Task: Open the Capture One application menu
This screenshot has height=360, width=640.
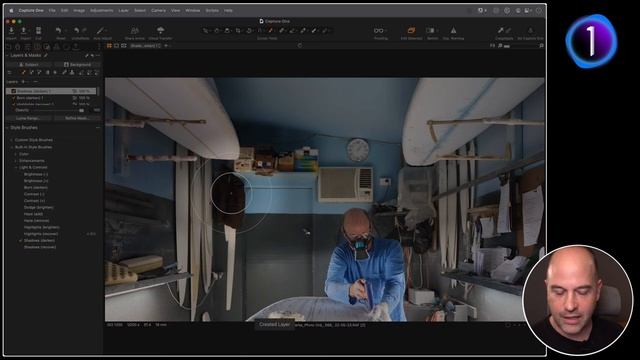Action: [x=31, y=10]
